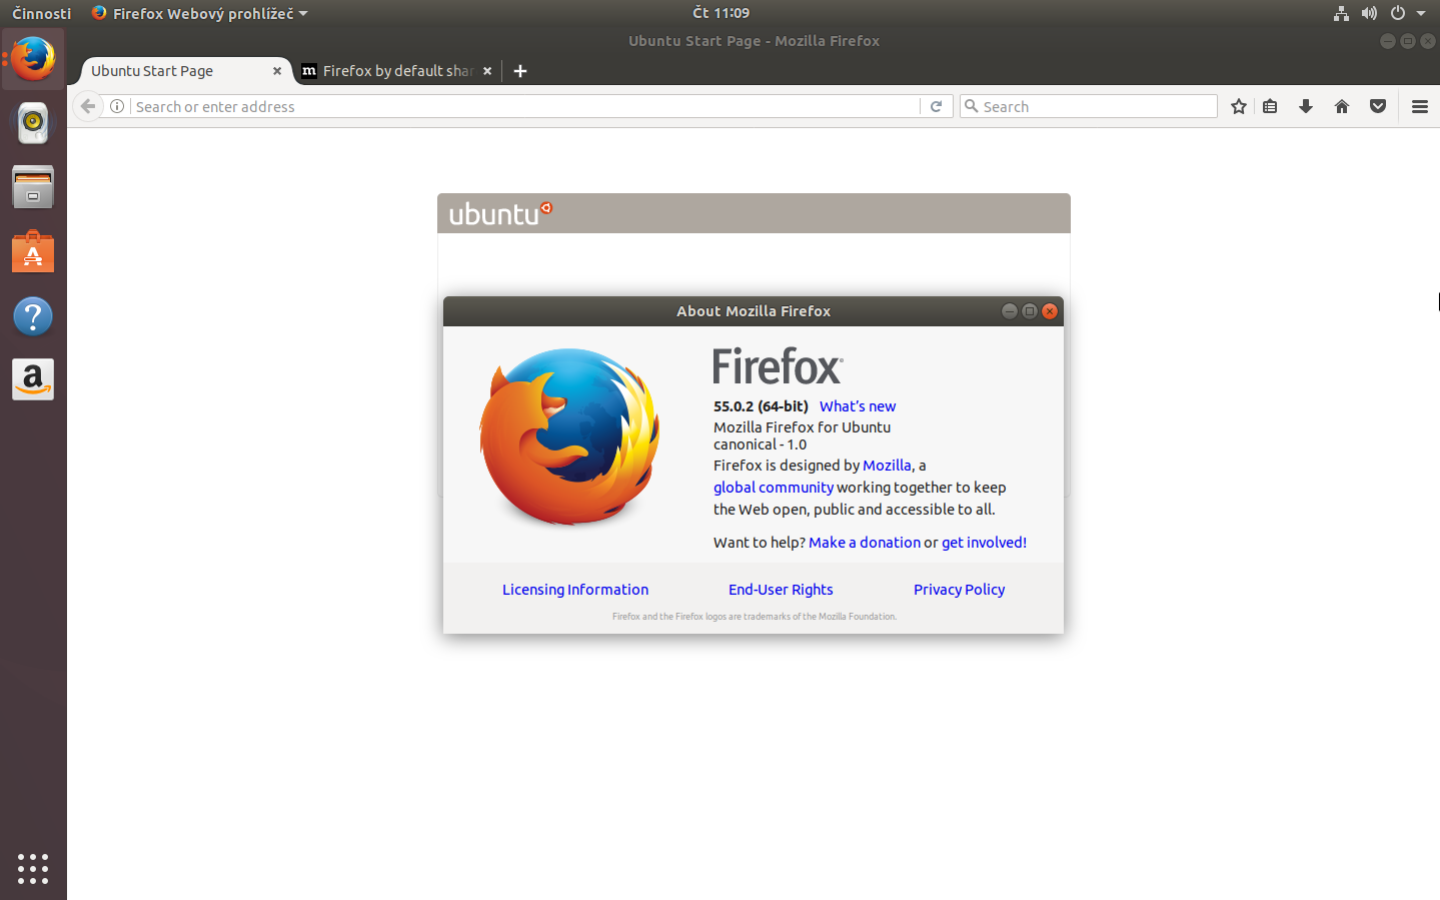Open the Show Applications grid

click(x=33, y=869)
